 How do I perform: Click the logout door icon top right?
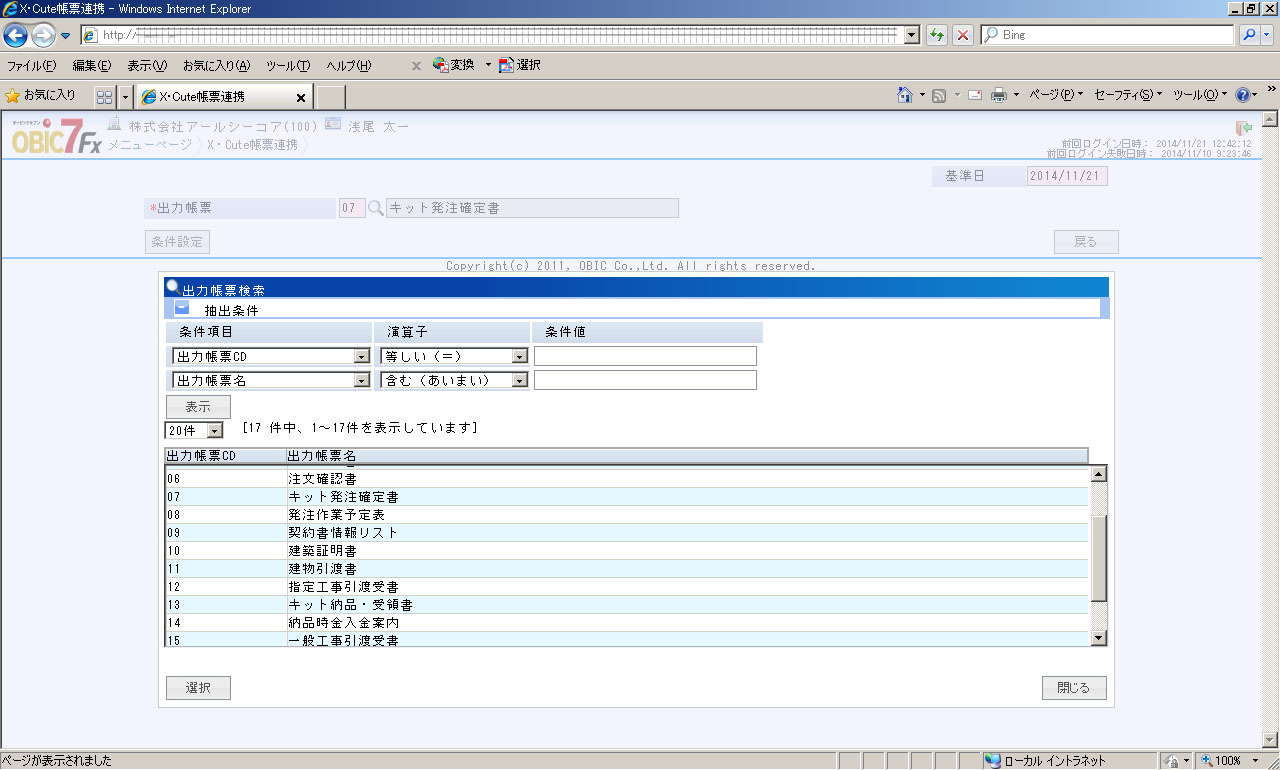[x=1244, y=128]
